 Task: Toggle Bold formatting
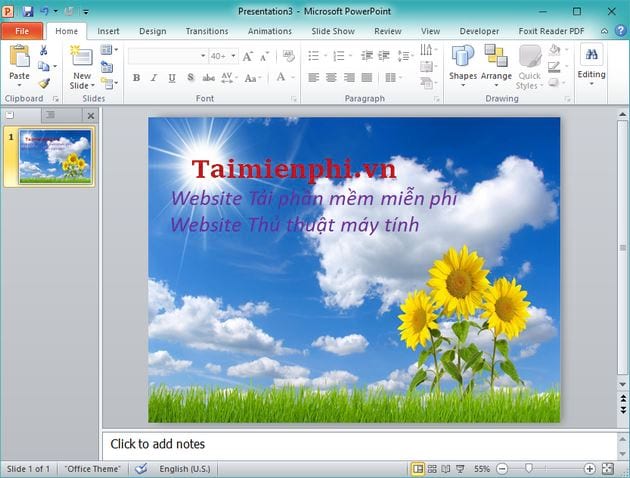[137, 78]
